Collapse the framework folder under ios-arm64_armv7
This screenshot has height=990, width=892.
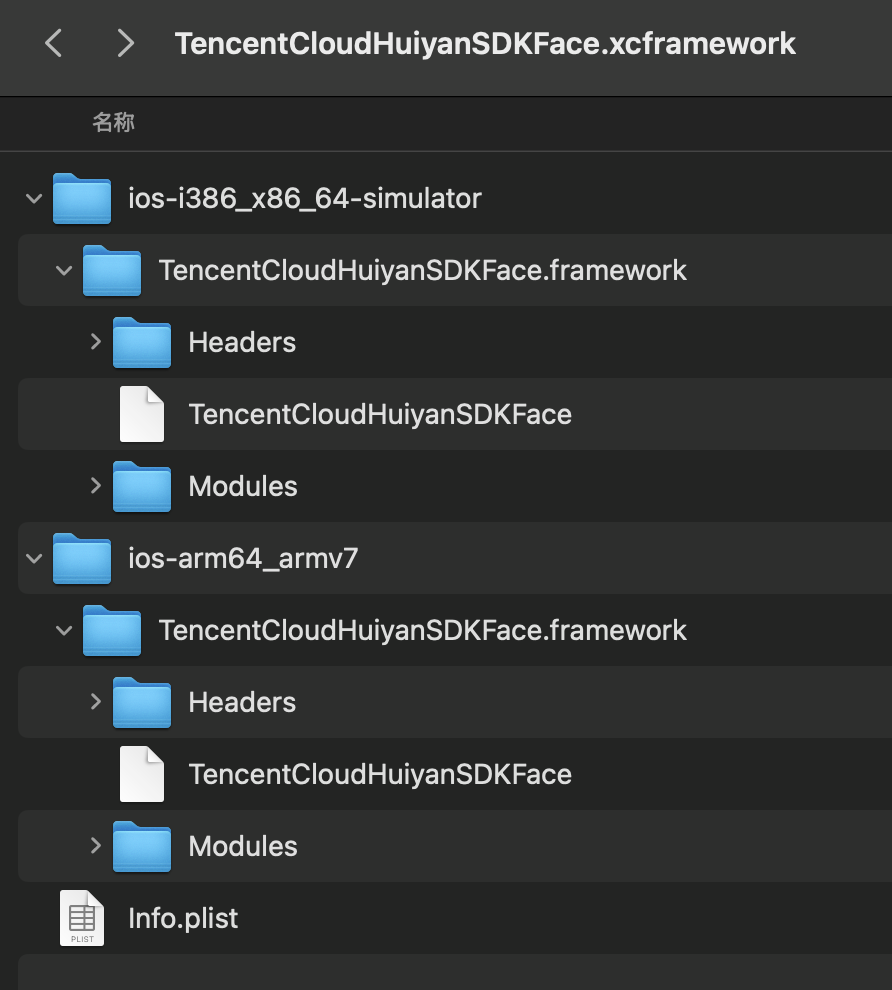pyautogui.click(x=64, y=631)
